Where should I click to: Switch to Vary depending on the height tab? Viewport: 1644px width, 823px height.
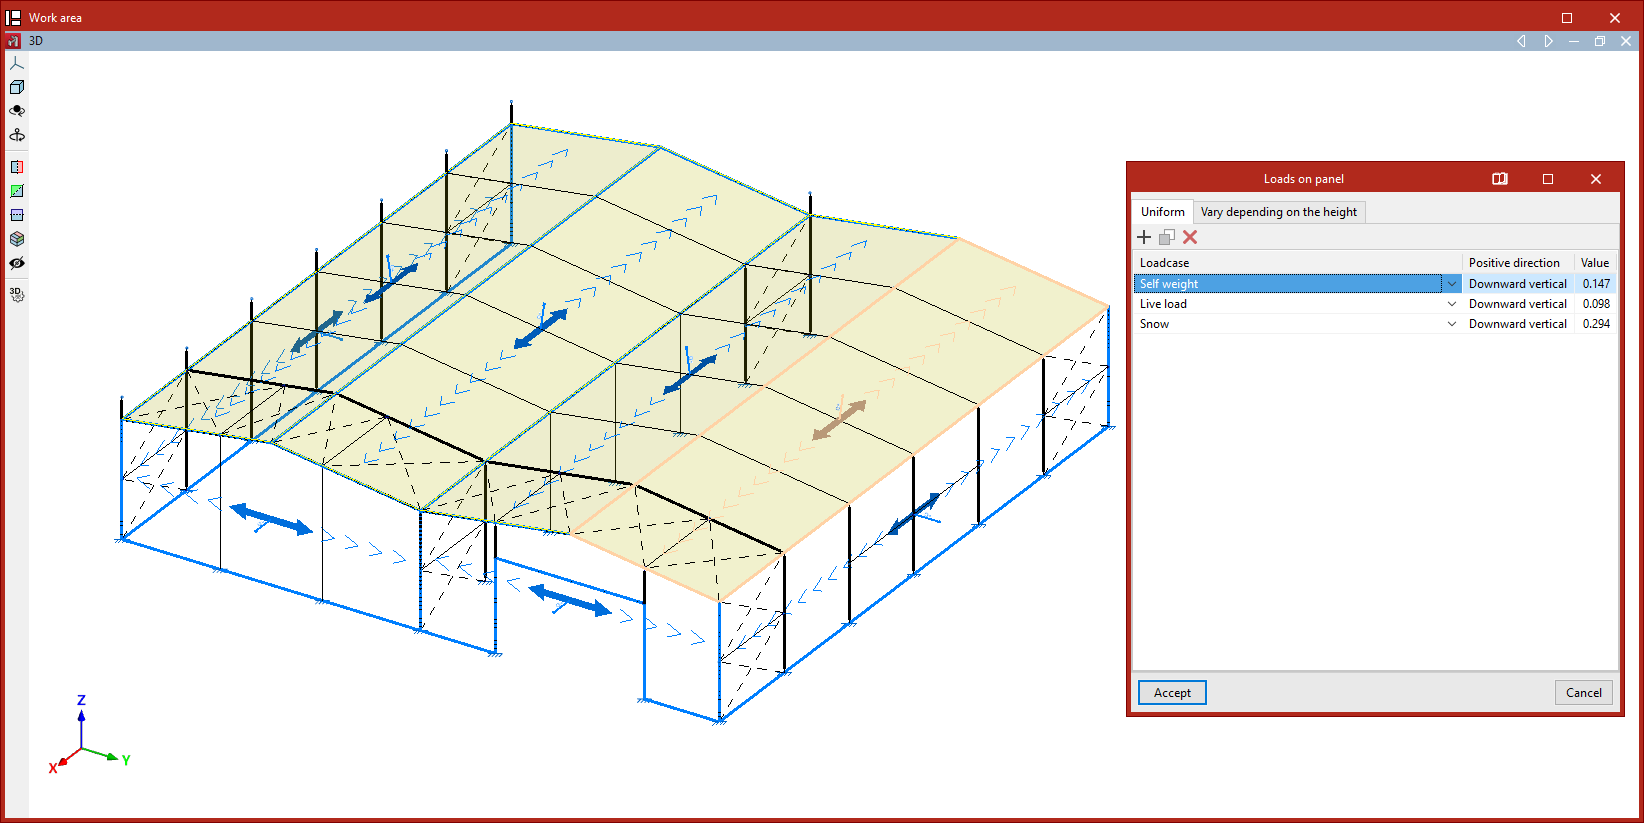[1279, 212]
